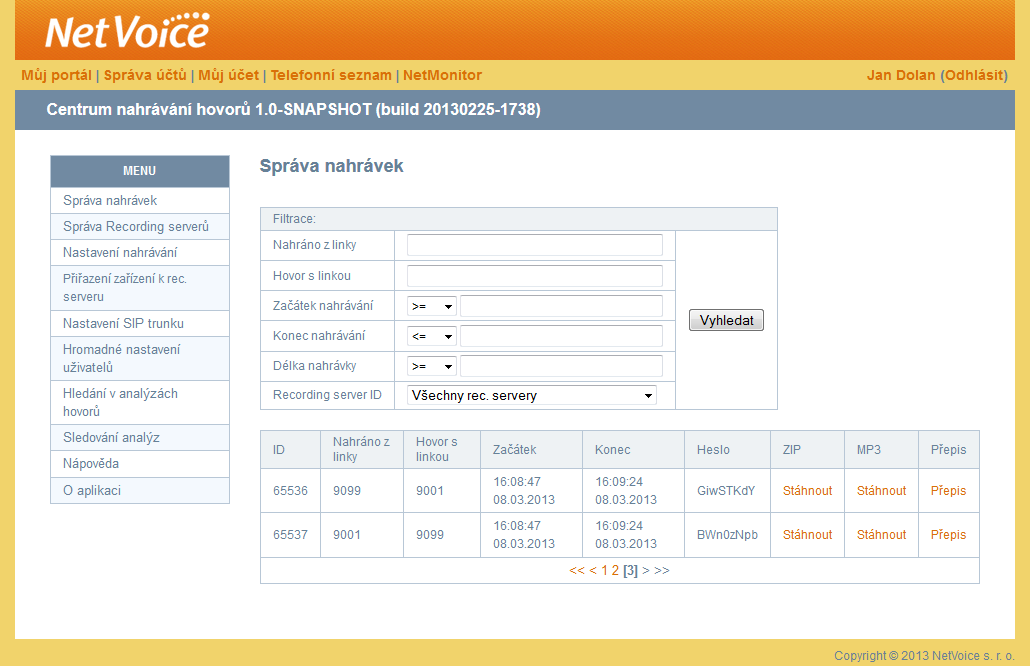This screenshot has width=1030, height=666.
Task: Open Konec nahrávání operator dropdown
Action: click(432, 336)
